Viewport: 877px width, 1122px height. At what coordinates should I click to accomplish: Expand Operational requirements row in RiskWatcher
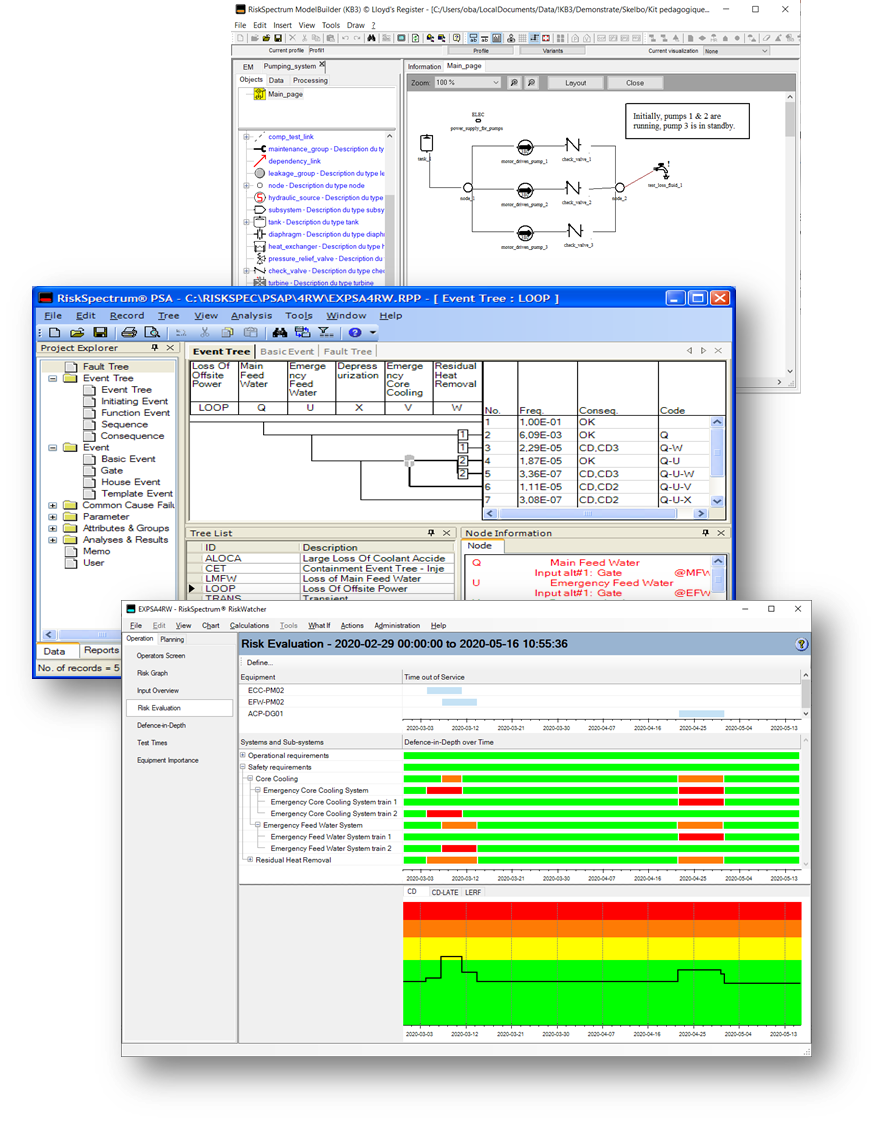243,755
